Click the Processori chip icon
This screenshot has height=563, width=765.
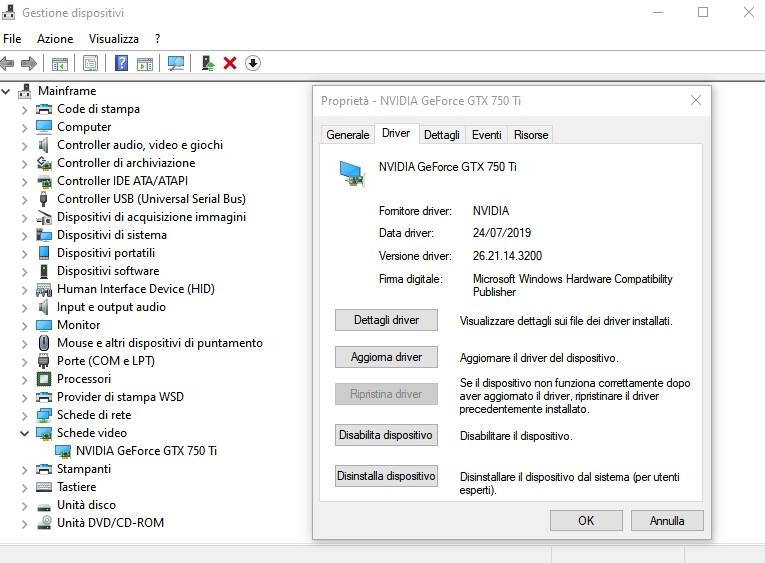pos(44,379)
